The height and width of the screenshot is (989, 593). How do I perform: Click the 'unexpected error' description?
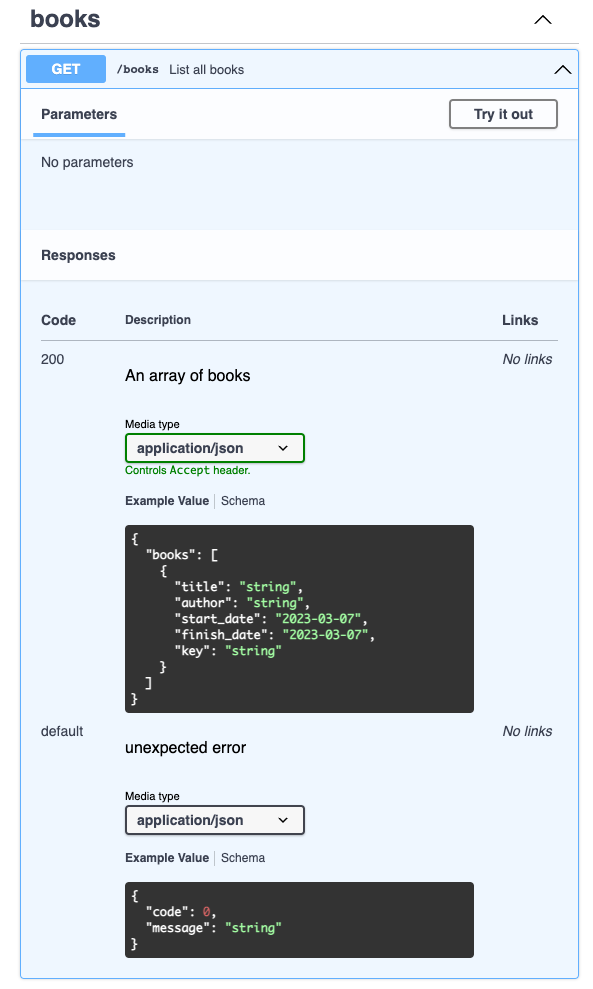185,747
